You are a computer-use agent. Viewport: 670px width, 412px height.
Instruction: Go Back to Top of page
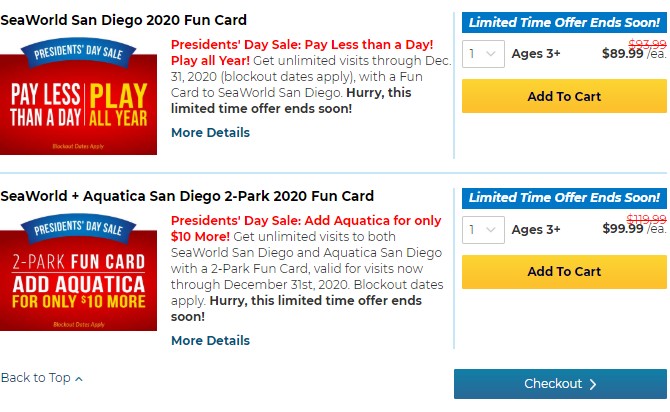pyautogui.click(x=41, y=378)
